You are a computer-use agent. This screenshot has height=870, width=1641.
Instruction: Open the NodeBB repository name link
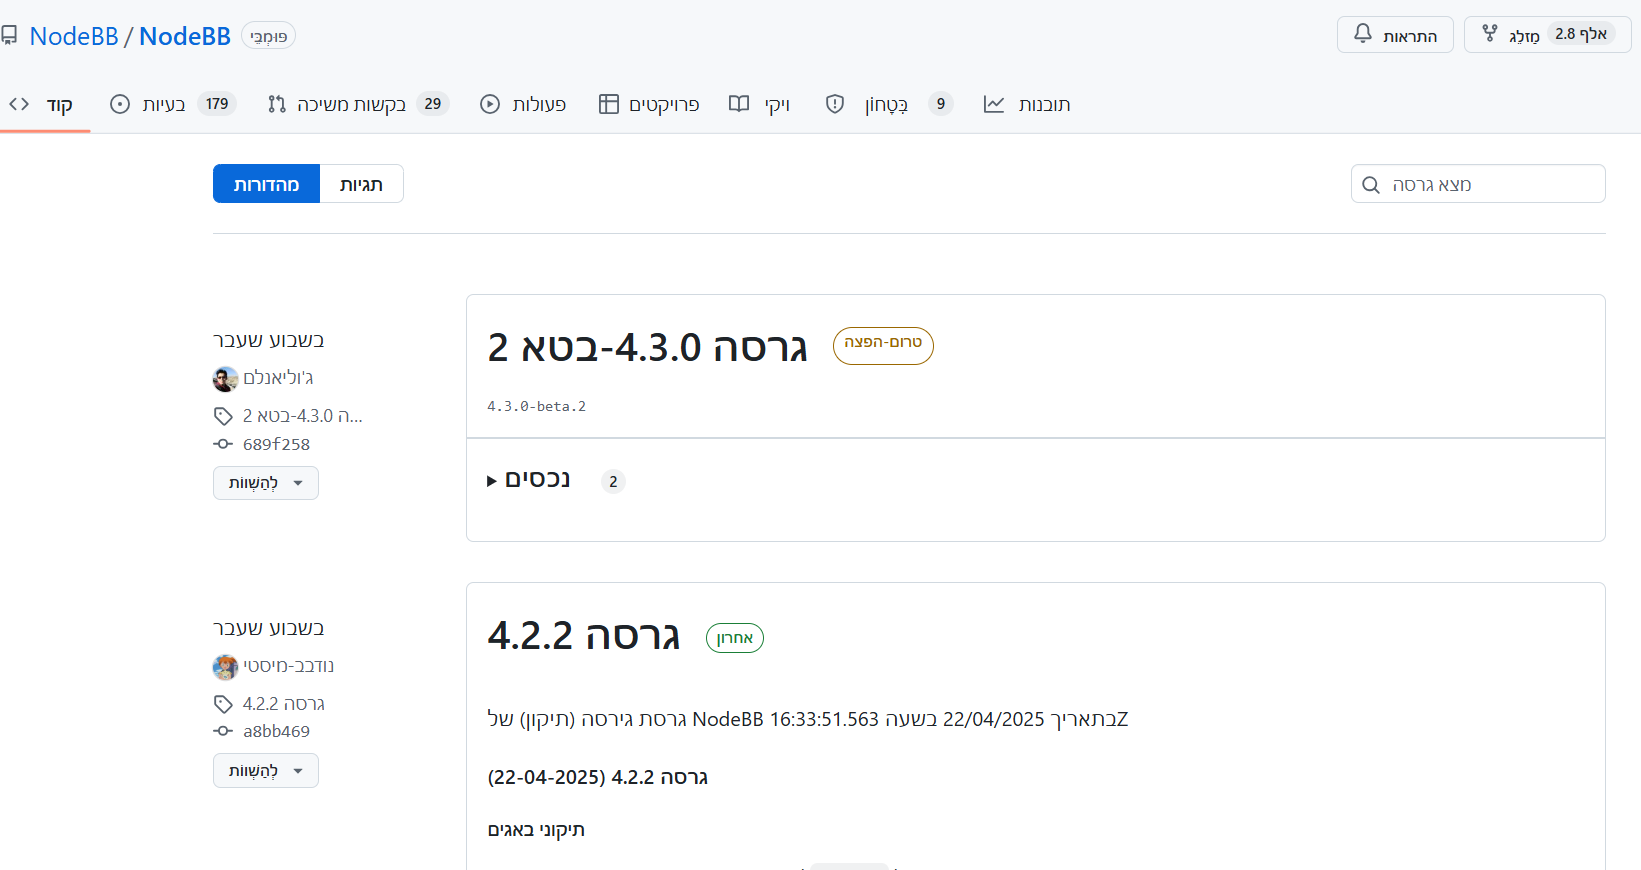[185, 36]
